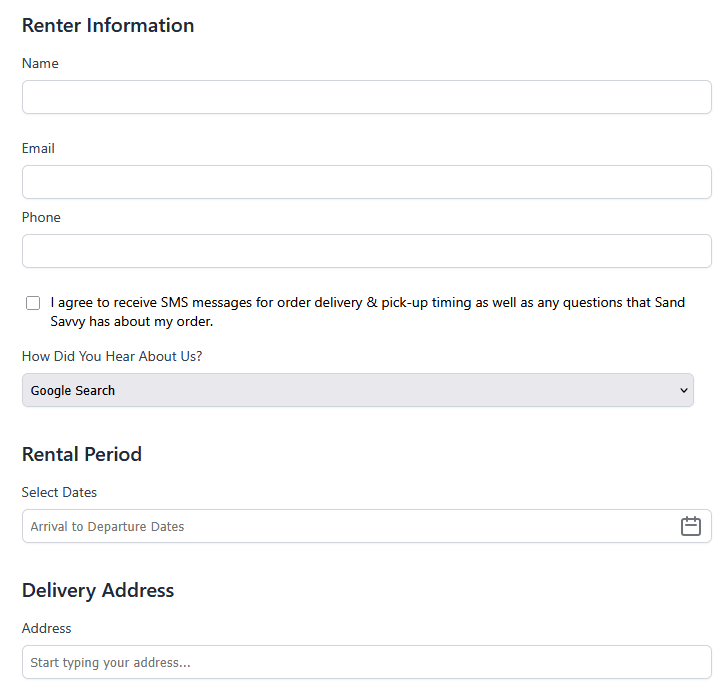Click the Name field label
The image size is (718, 687).
click(x=40, y=63)
